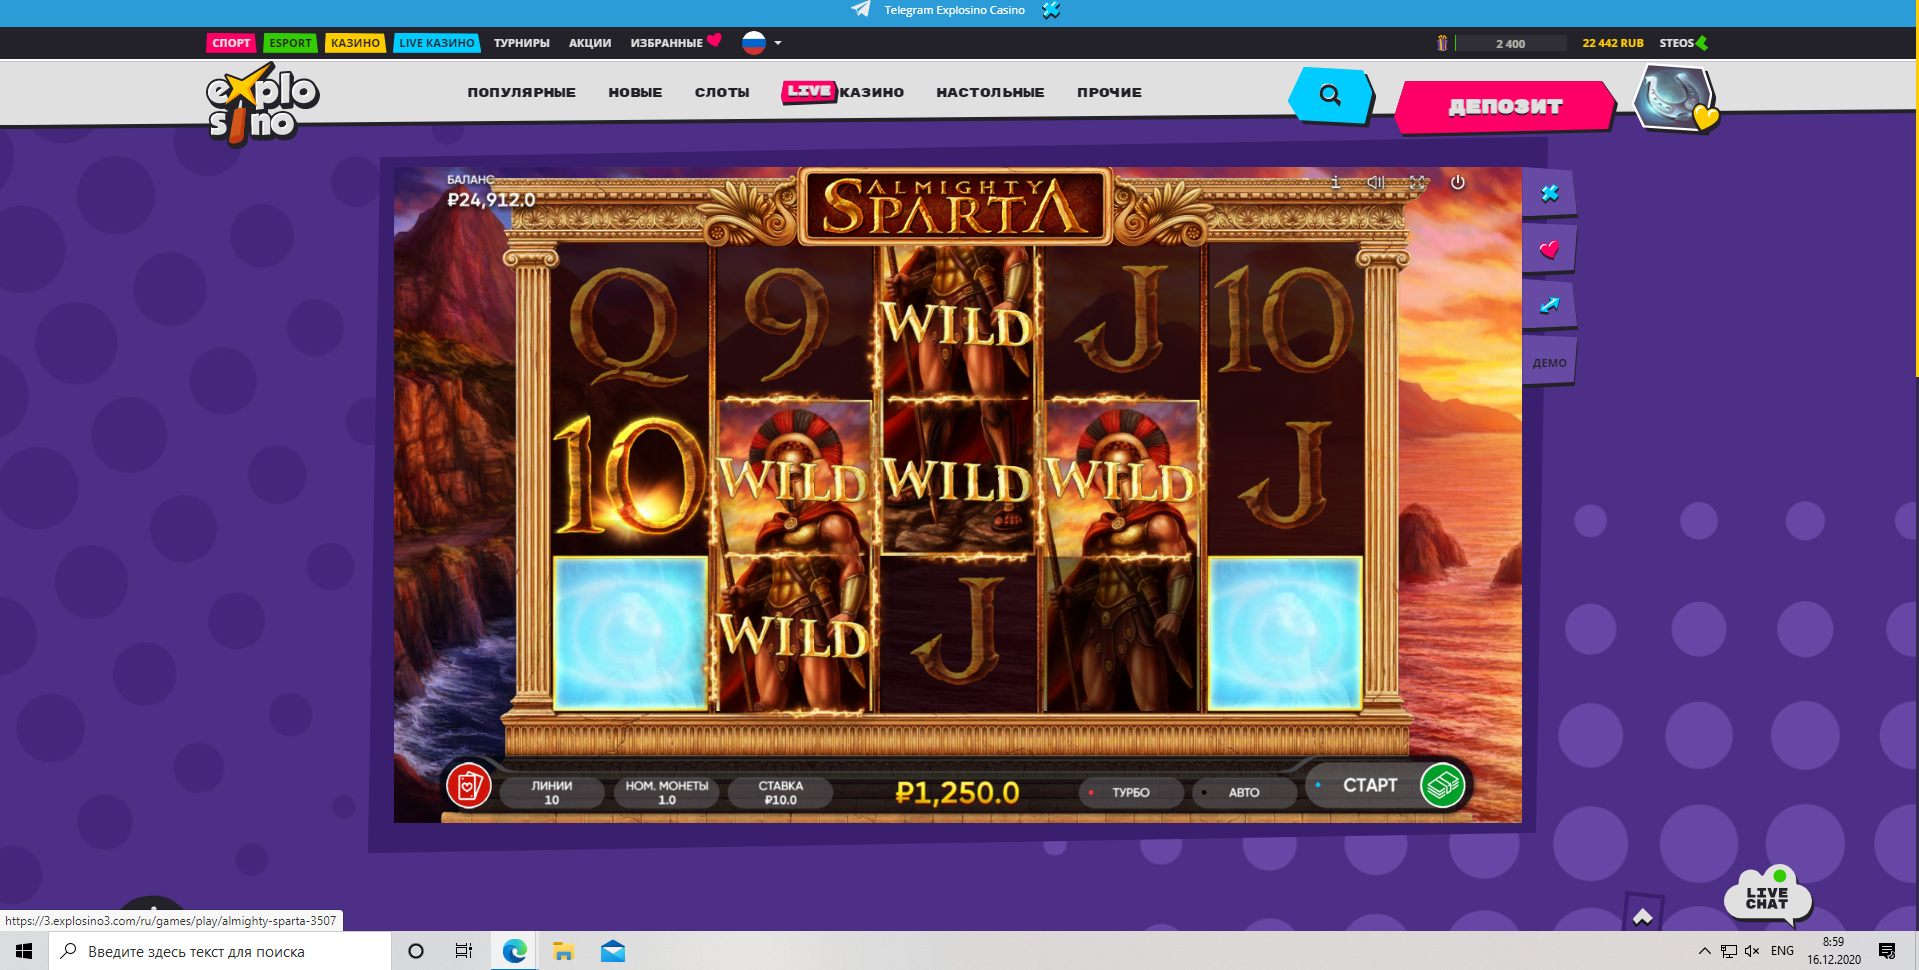Click the game power button icon
This screenshot has height=970, width=1919.
click(1458, 182)
